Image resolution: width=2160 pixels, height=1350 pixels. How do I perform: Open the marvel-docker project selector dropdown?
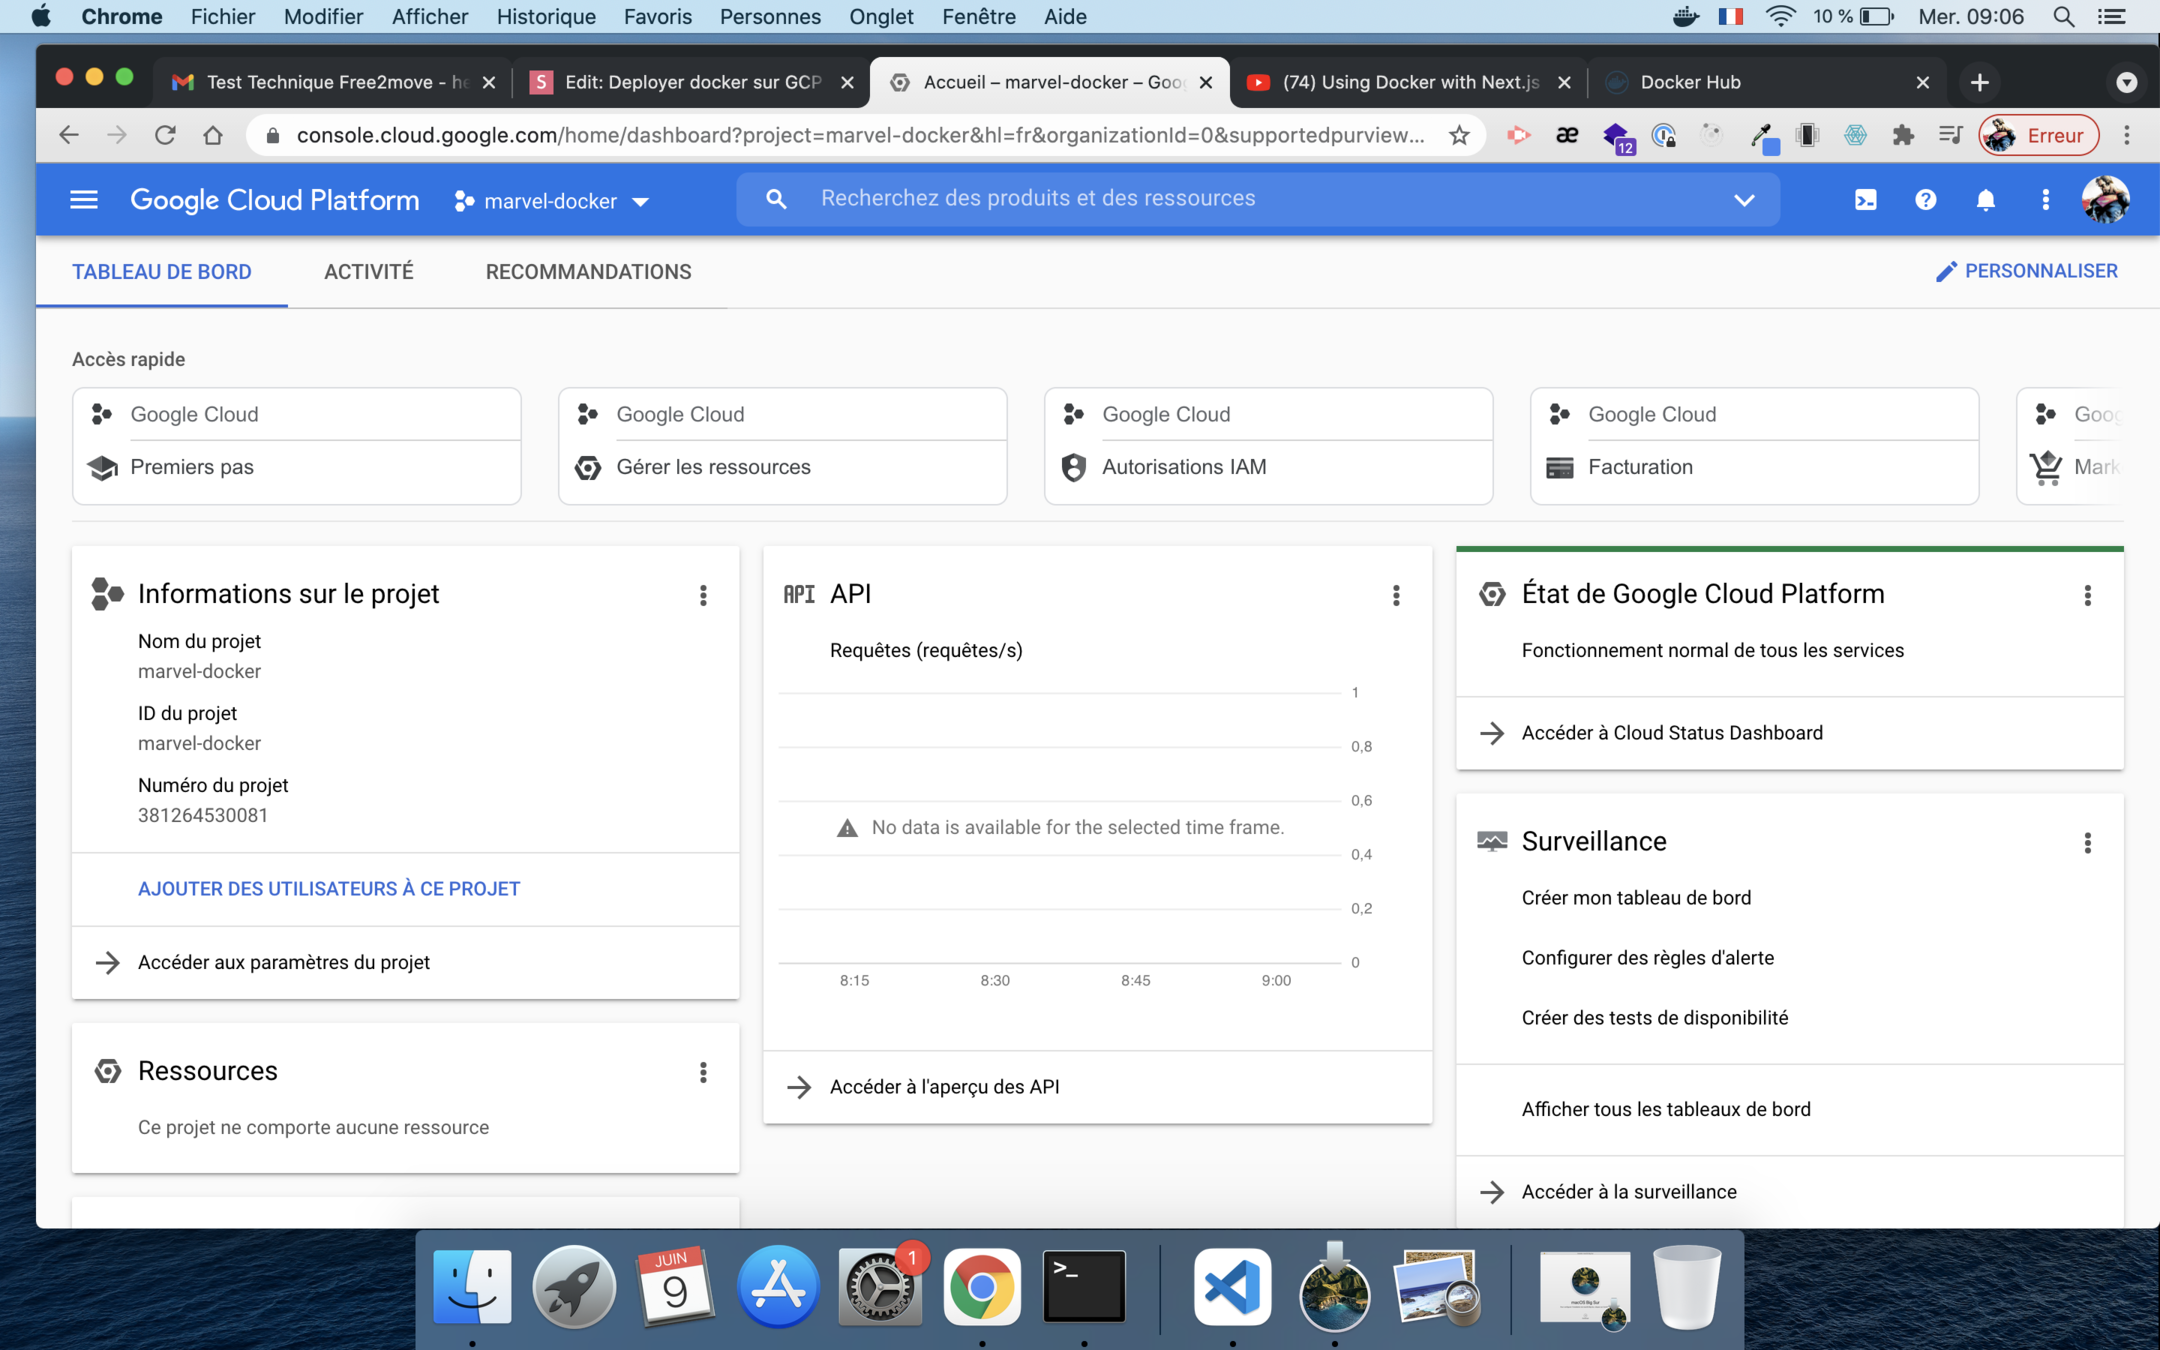(552, 201)
